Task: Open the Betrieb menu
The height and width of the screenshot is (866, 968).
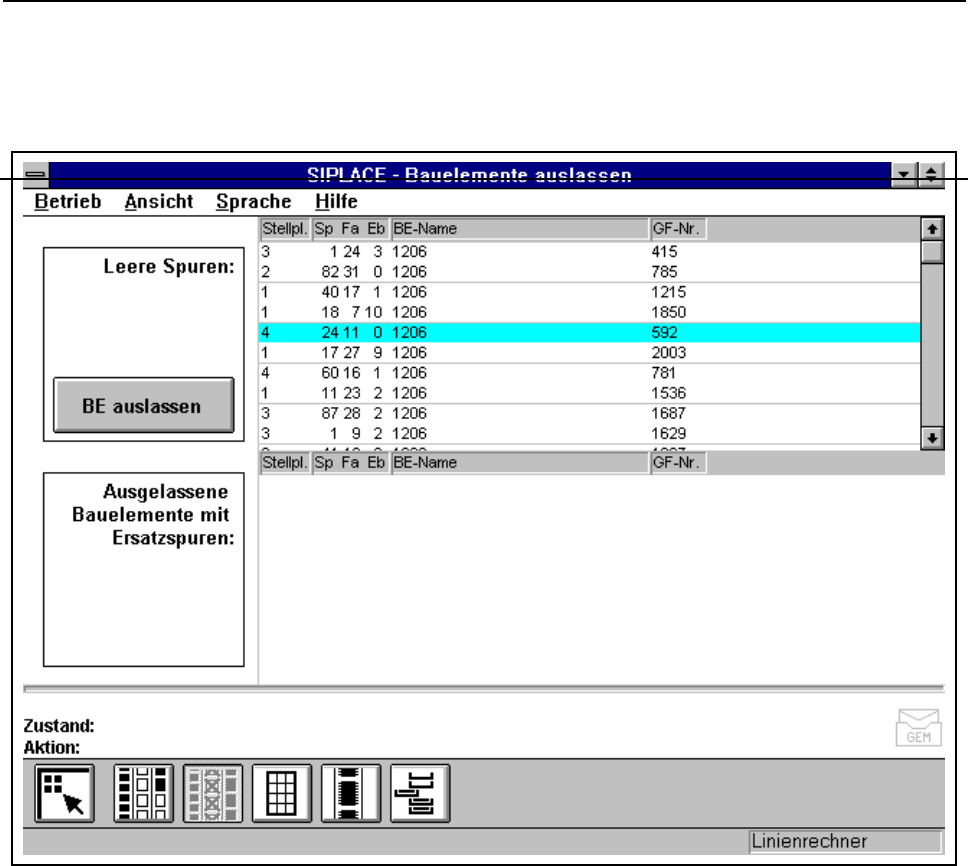Action: (68, 201)
